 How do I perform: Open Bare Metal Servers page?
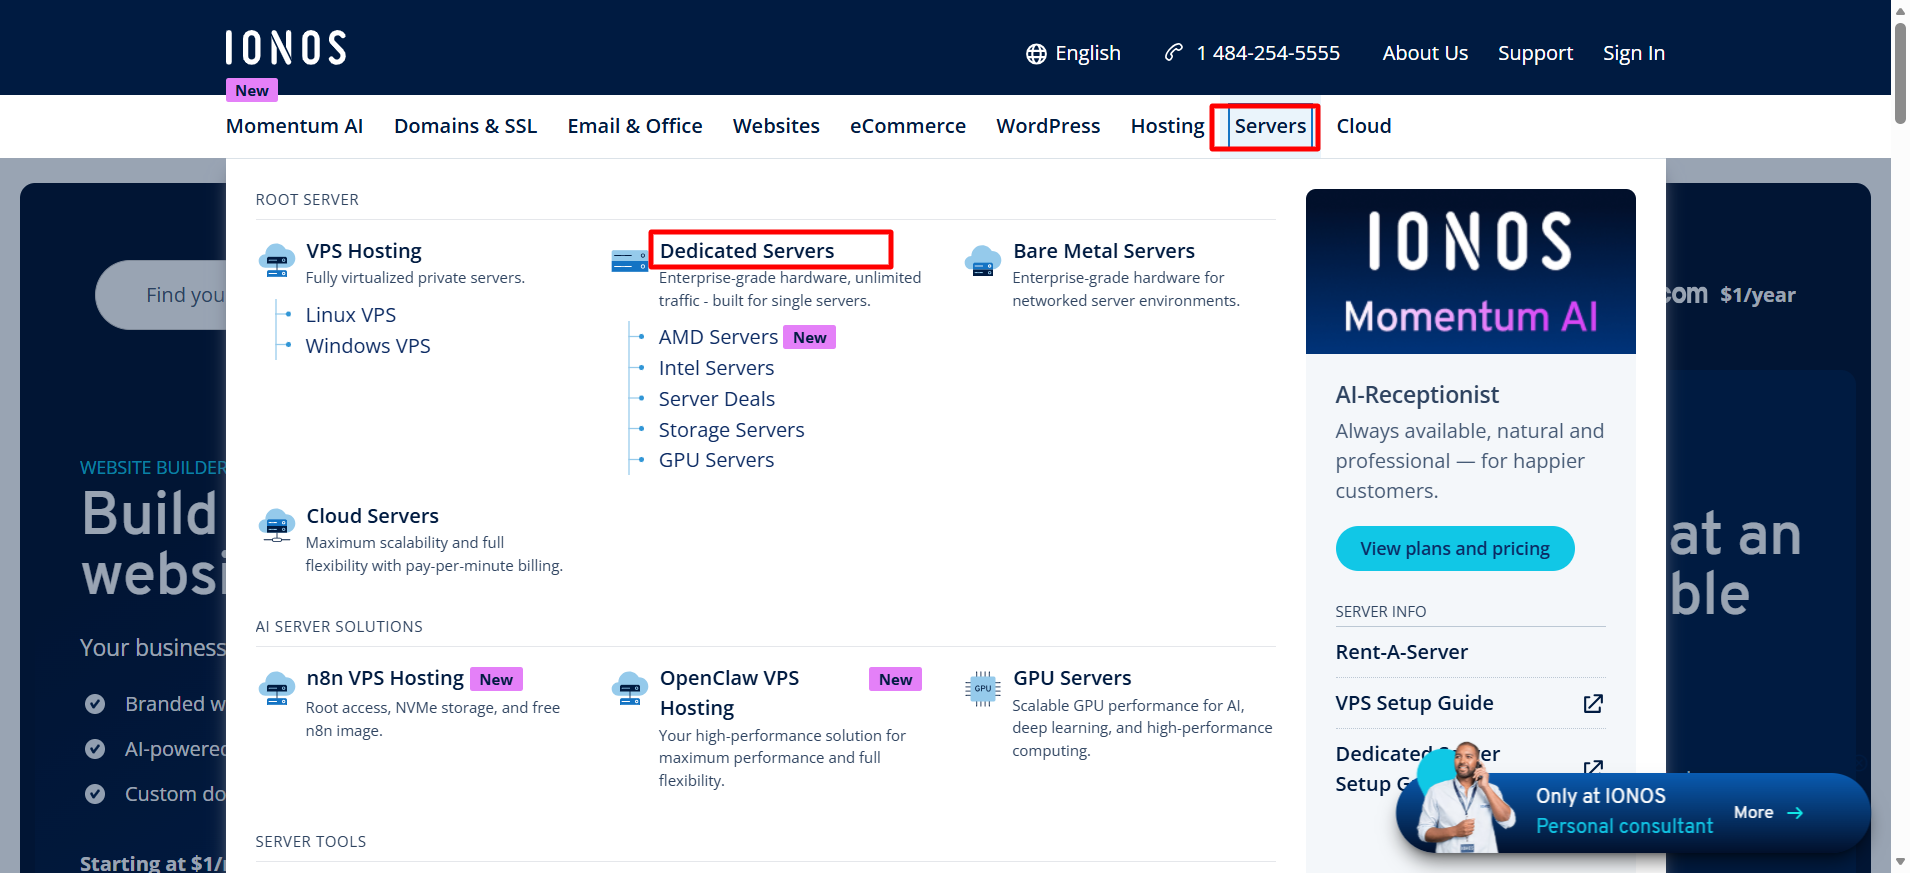1104,251
